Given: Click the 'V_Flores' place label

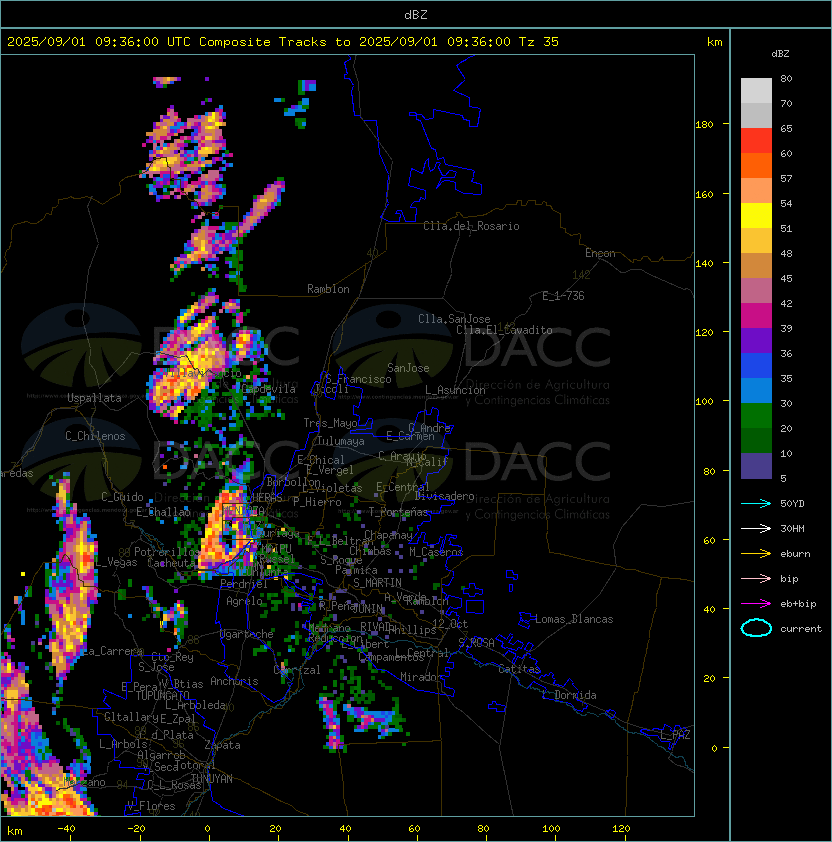Looking at the screenshot, I should click(x=151, y=806).
